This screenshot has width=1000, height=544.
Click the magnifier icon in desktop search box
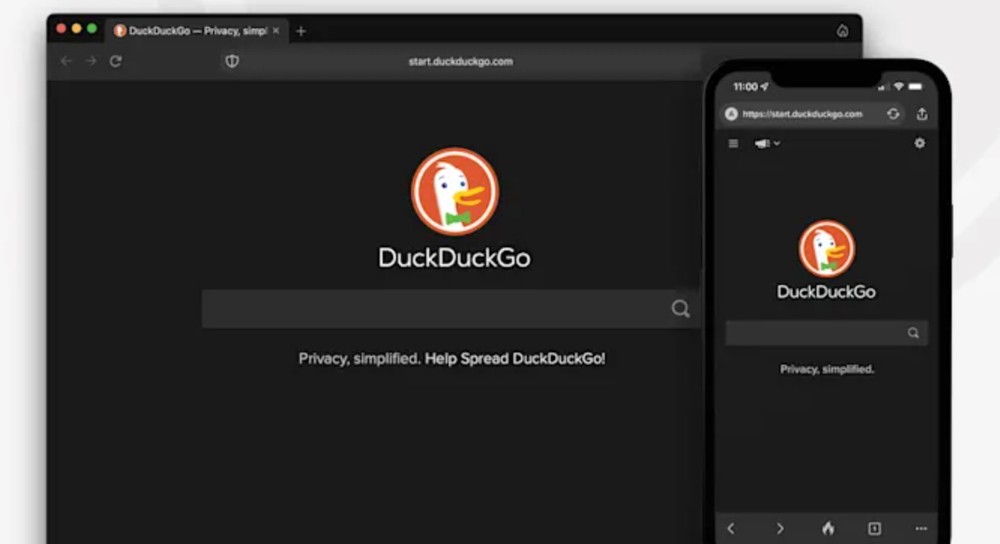click(680, 309)
